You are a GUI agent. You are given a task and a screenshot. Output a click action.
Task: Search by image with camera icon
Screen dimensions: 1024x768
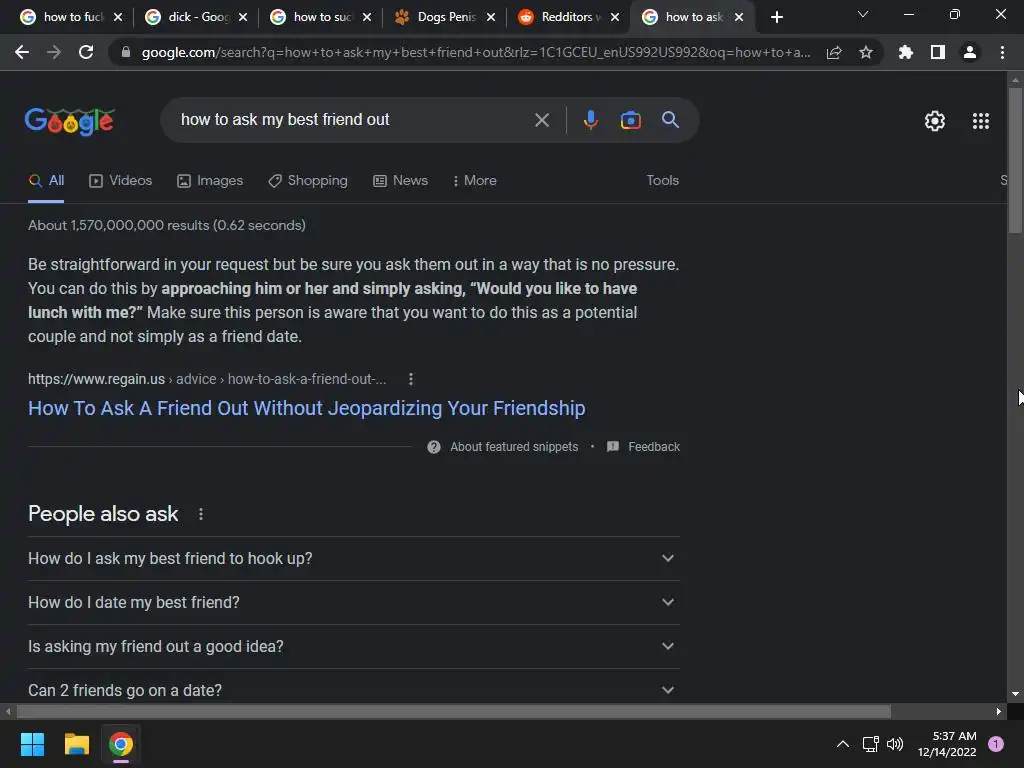[630, 120]
